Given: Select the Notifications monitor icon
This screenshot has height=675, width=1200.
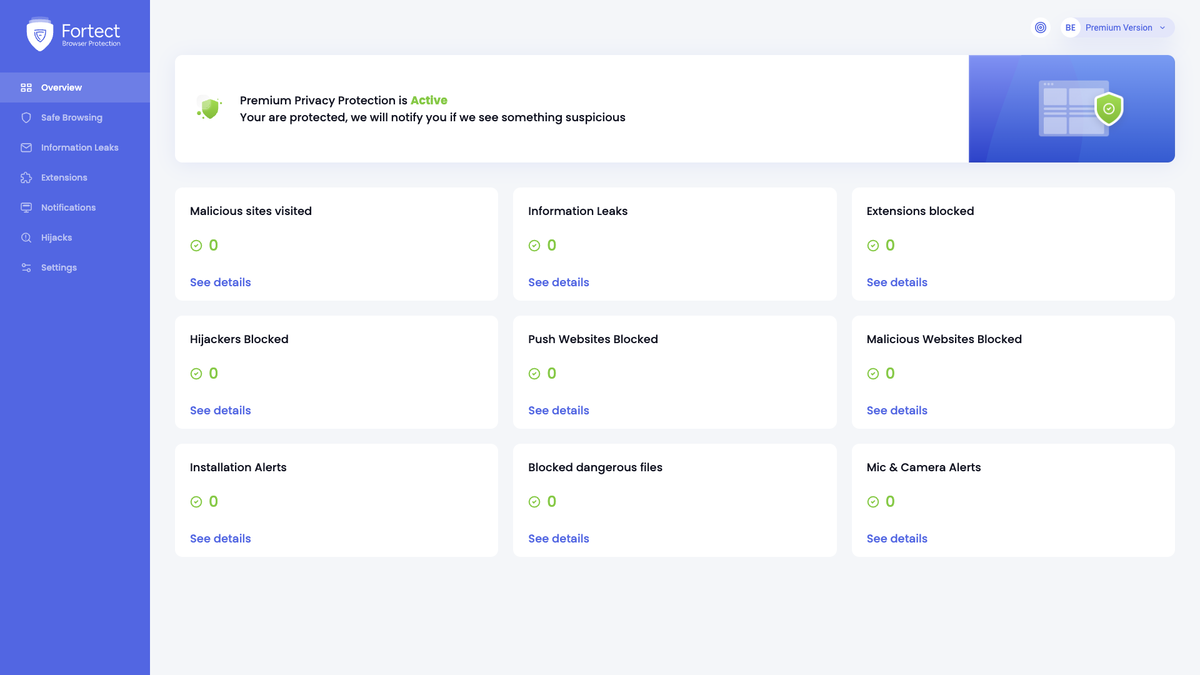Looking at the screenshot, I should pos(24,207).
